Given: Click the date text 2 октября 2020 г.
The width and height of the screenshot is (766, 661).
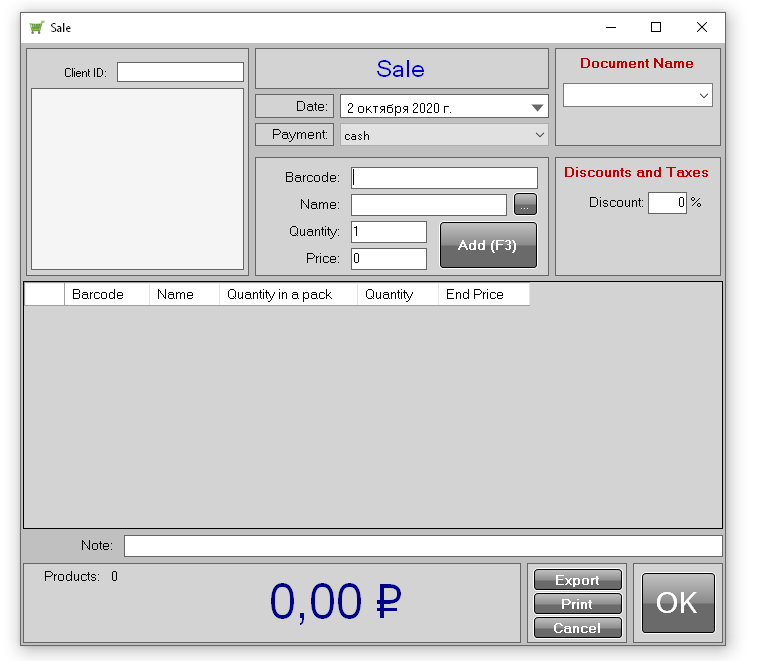Looking at the screenshot, I should click(x=399, y=108).
